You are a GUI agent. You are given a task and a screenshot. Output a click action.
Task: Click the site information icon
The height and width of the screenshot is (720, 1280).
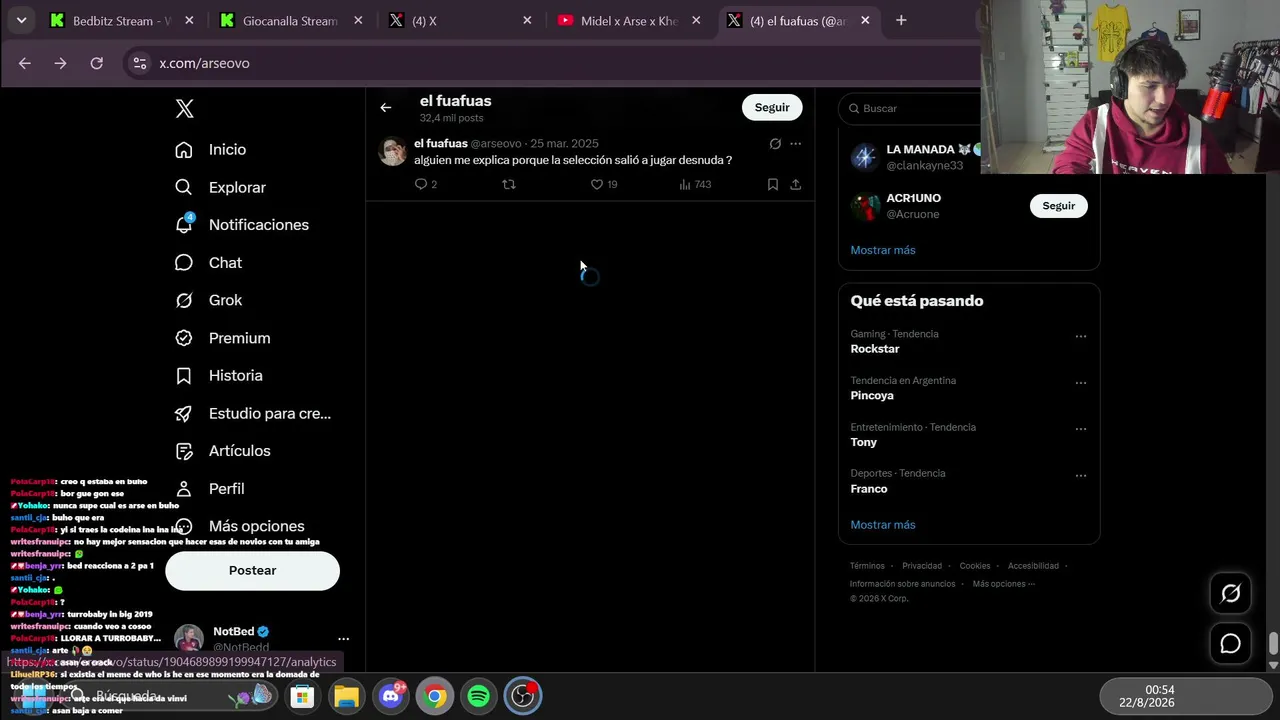140,63
